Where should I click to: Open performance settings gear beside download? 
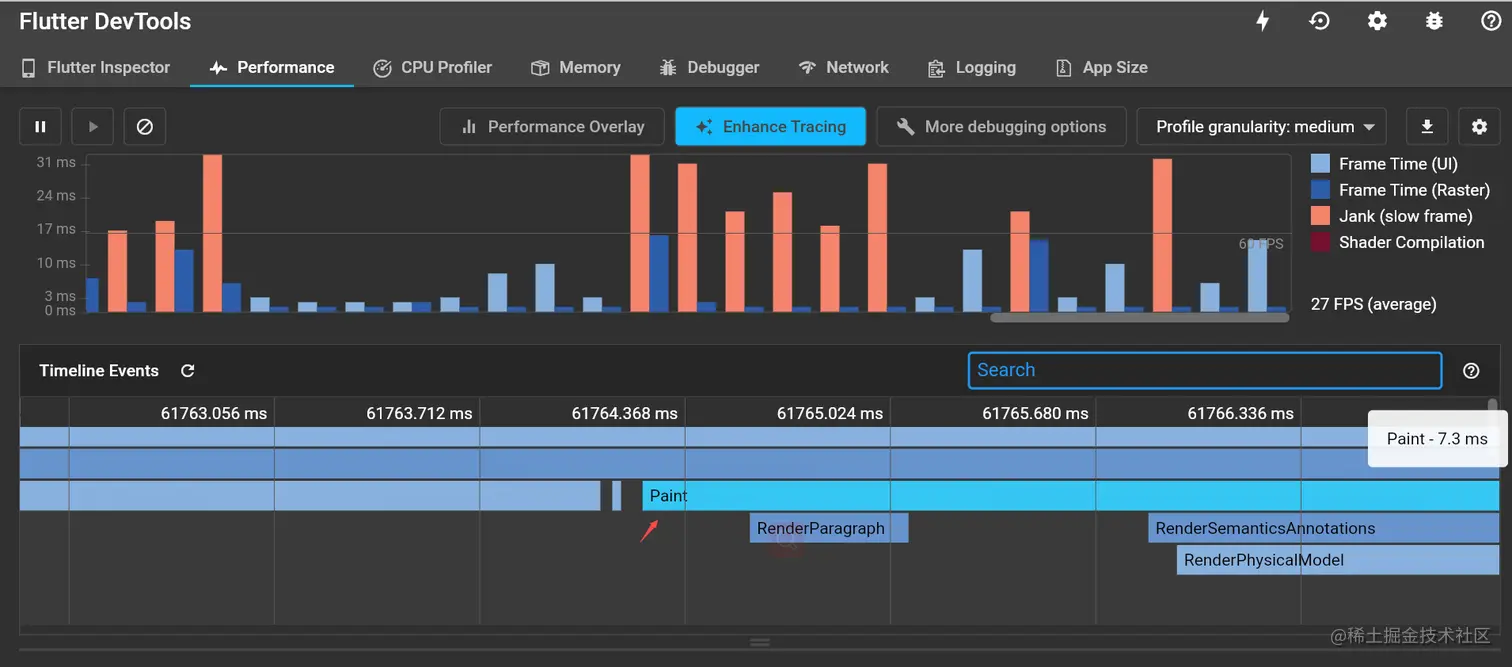tap(1479, 127)
